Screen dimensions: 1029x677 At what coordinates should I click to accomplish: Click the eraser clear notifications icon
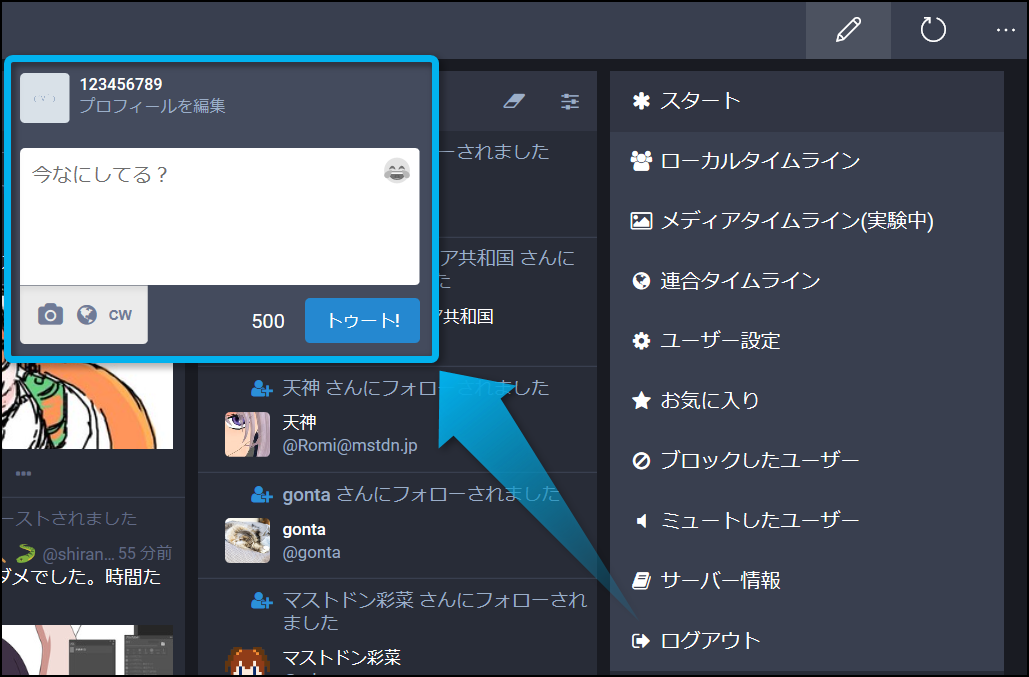point(513,101)
